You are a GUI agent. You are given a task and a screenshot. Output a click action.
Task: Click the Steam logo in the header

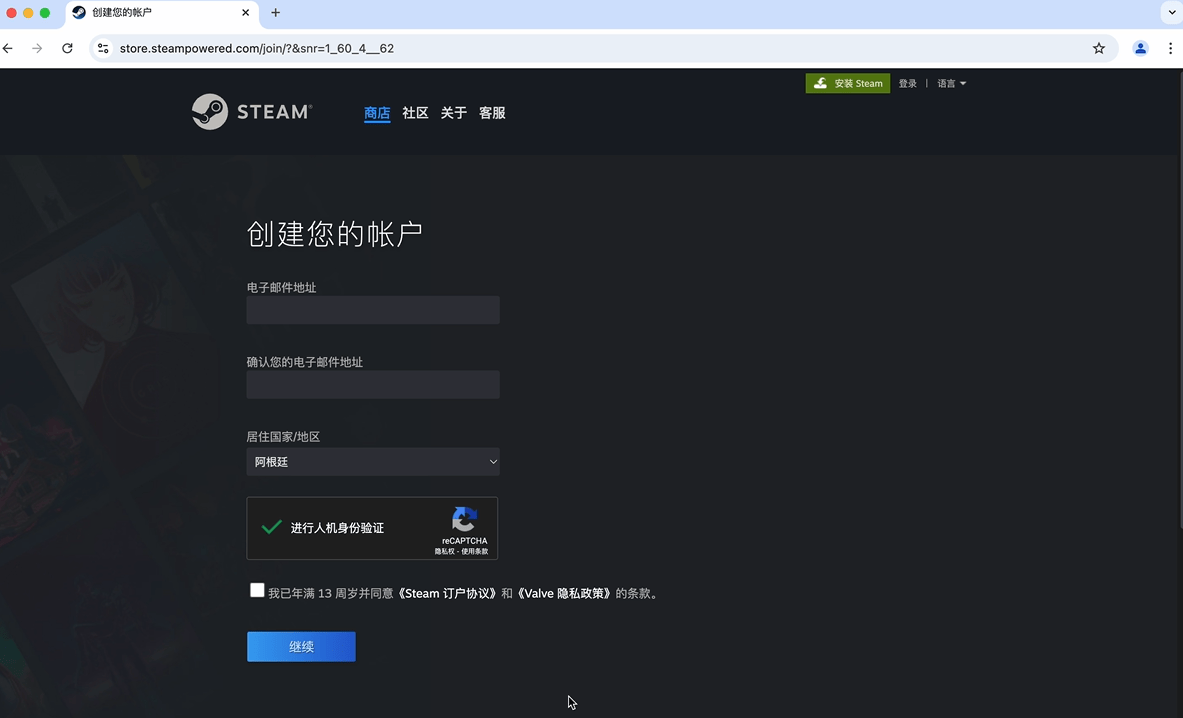[250, 111]
